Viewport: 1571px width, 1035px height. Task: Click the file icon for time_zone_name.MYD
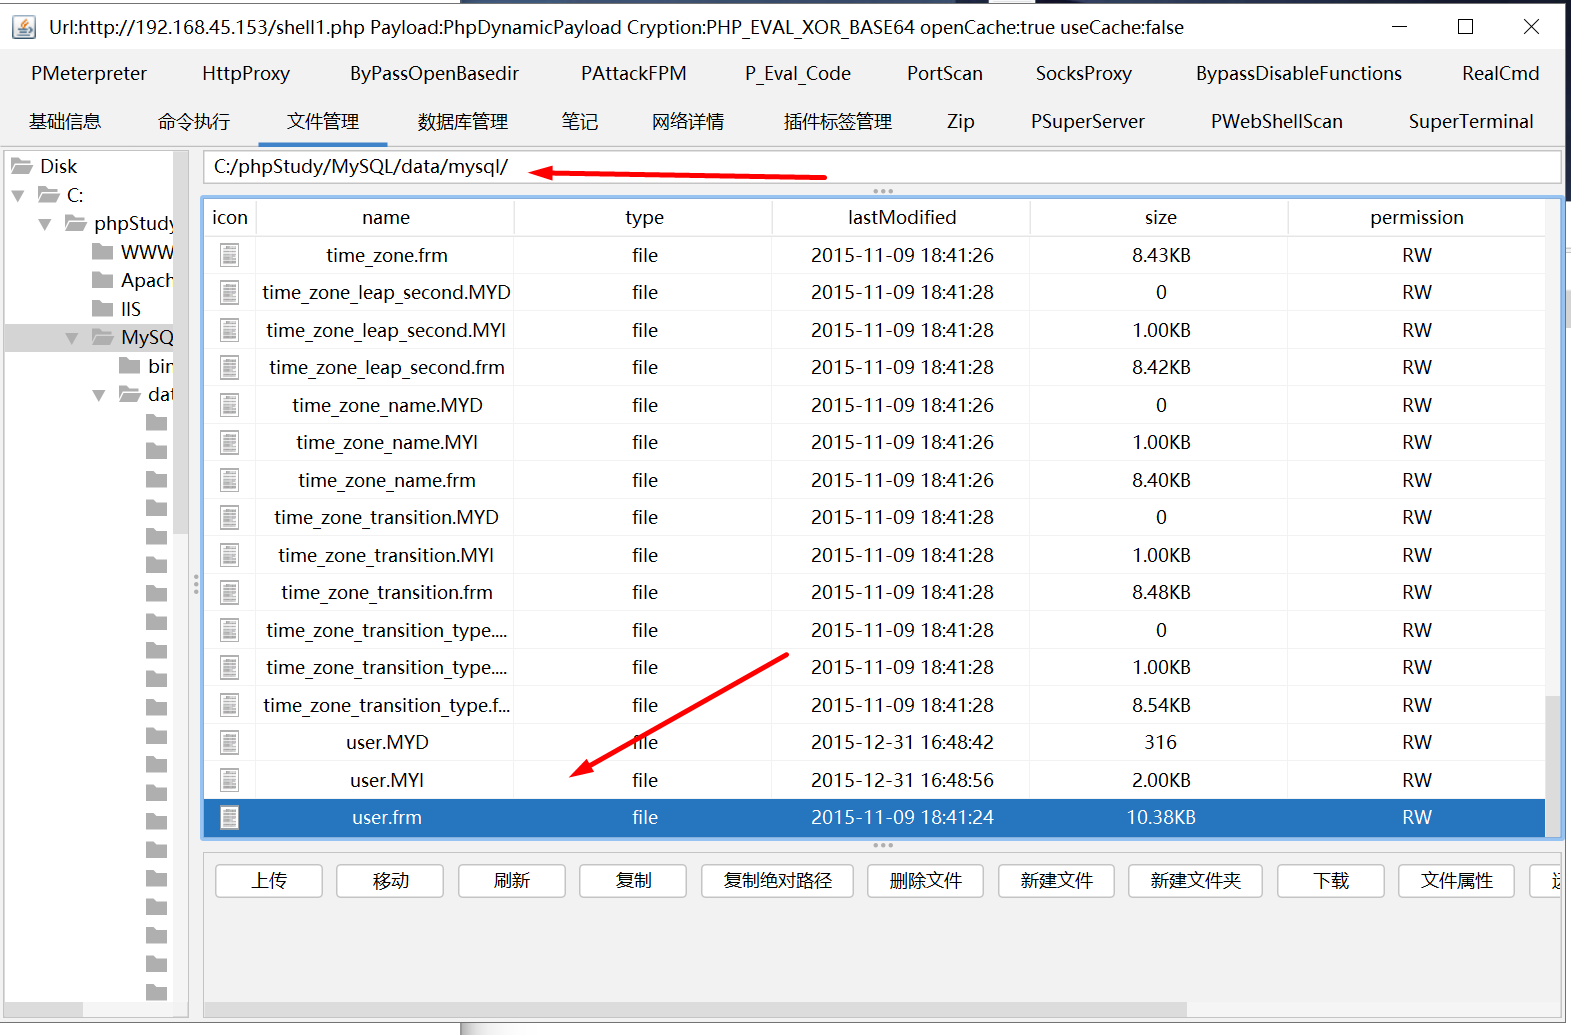tap(229, 405)
